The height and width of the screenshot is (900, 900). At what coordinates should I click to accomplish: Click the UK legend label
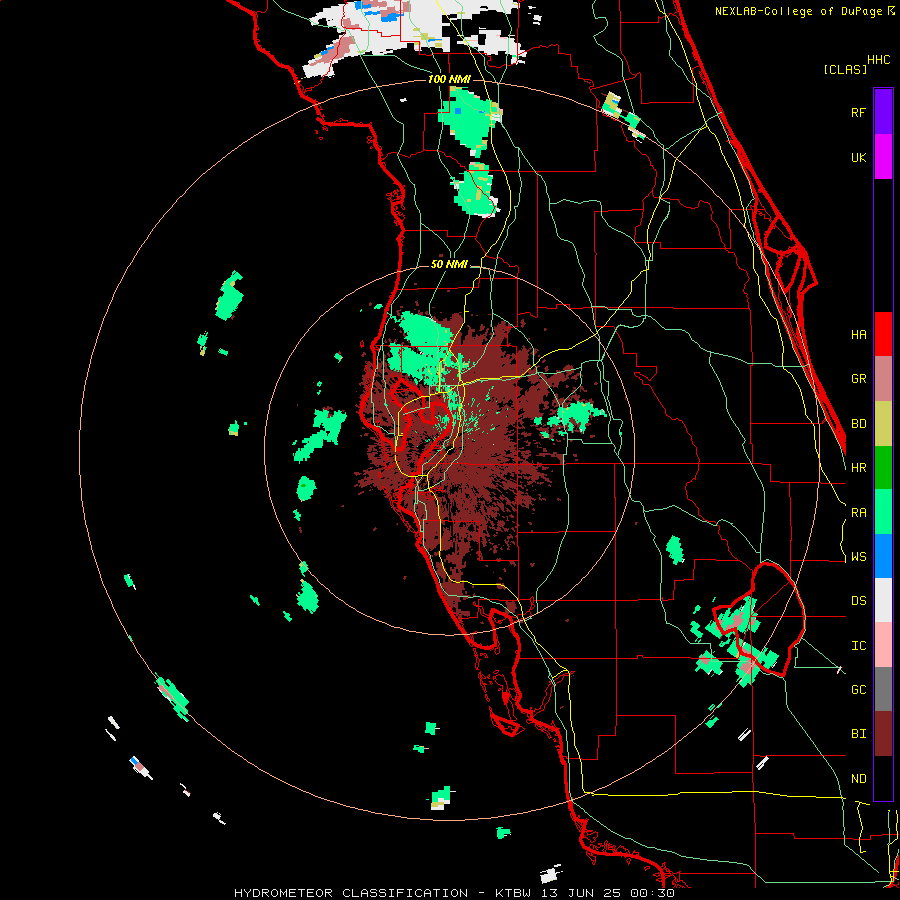click(x=858, y=157)
